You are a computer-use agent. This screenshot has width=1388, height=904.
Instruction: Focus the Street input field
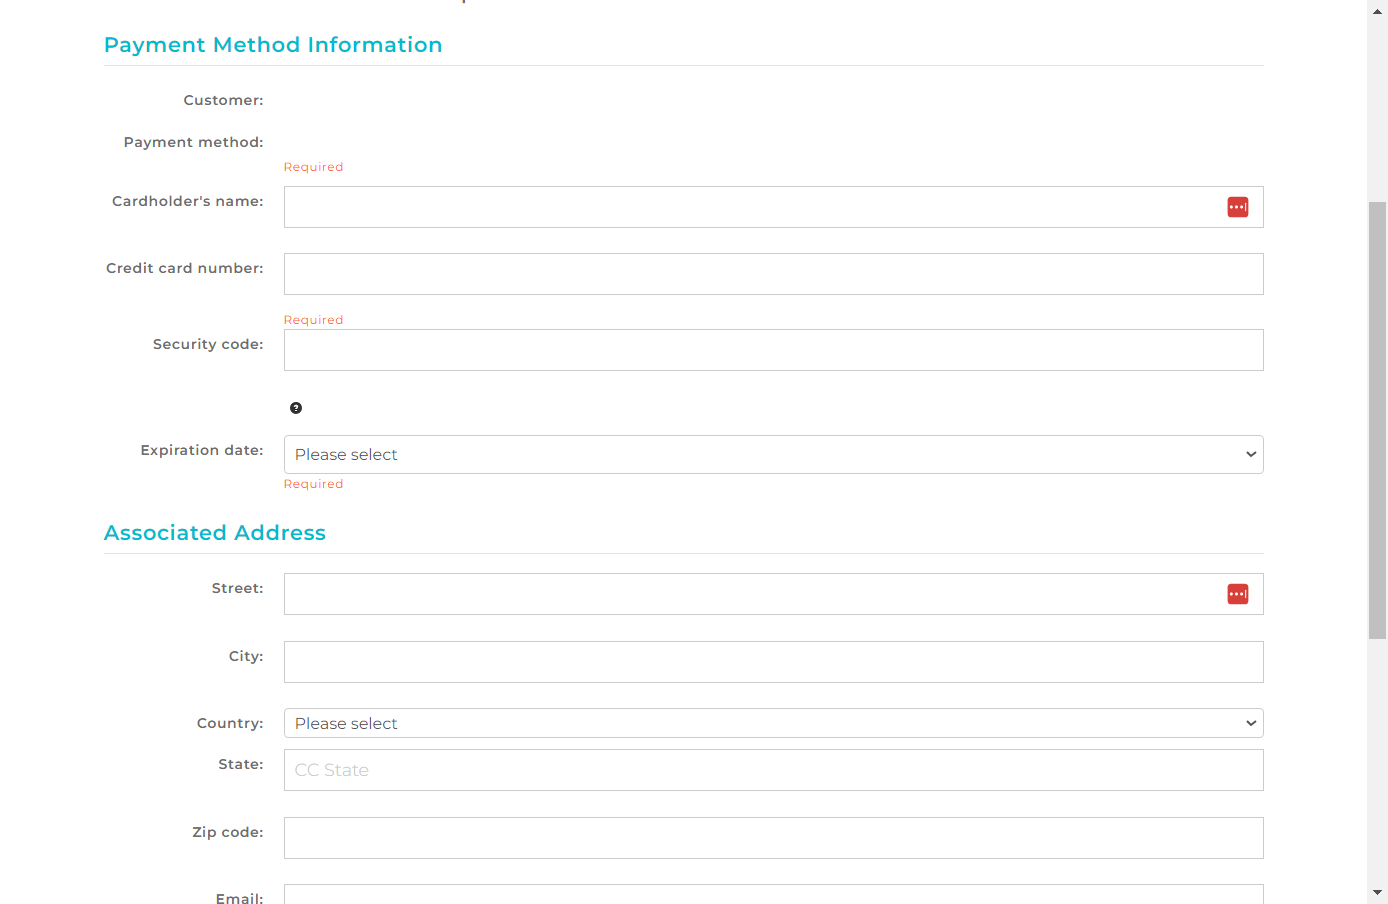pyautogui.click(x=774, y=594)
